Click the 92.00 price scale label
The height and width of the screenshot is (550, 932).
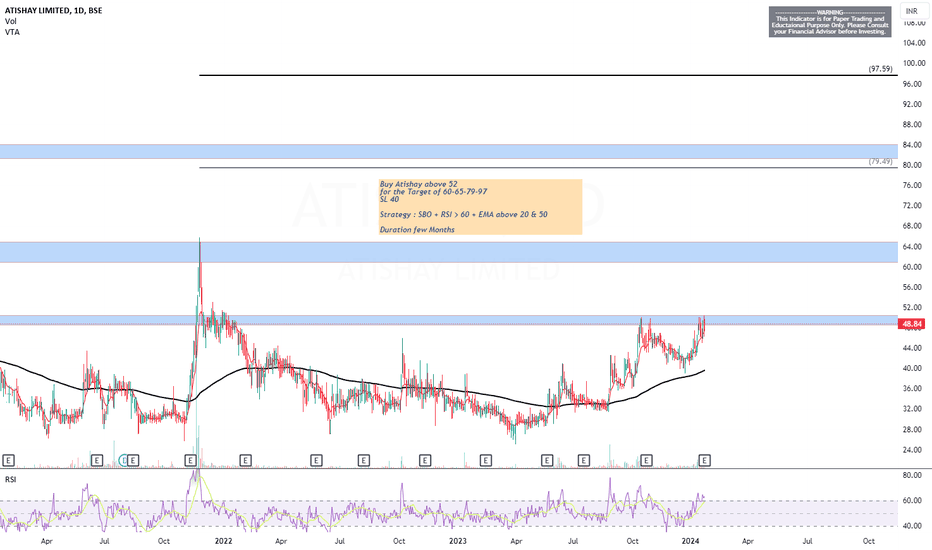click(x=914, y=104)
